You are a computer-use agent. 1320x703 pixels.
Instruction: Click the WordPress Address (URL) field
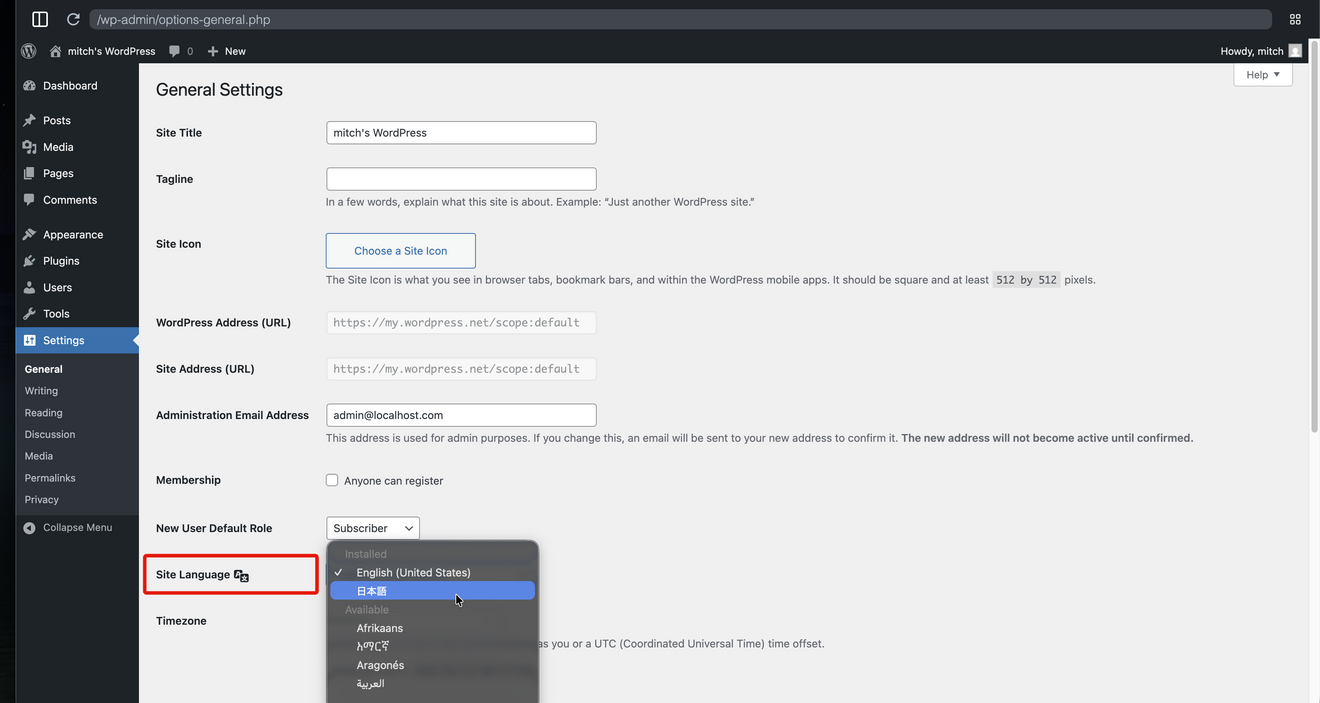461,323
